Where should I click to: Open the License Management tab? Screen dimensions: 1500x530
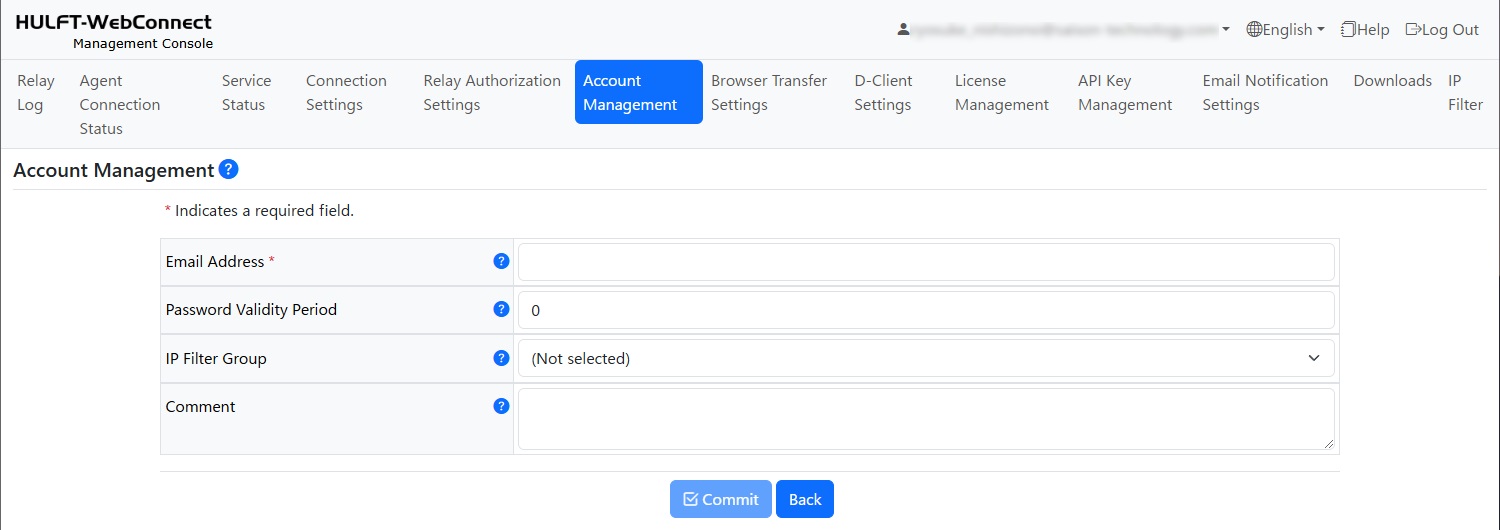[1001, 93]
